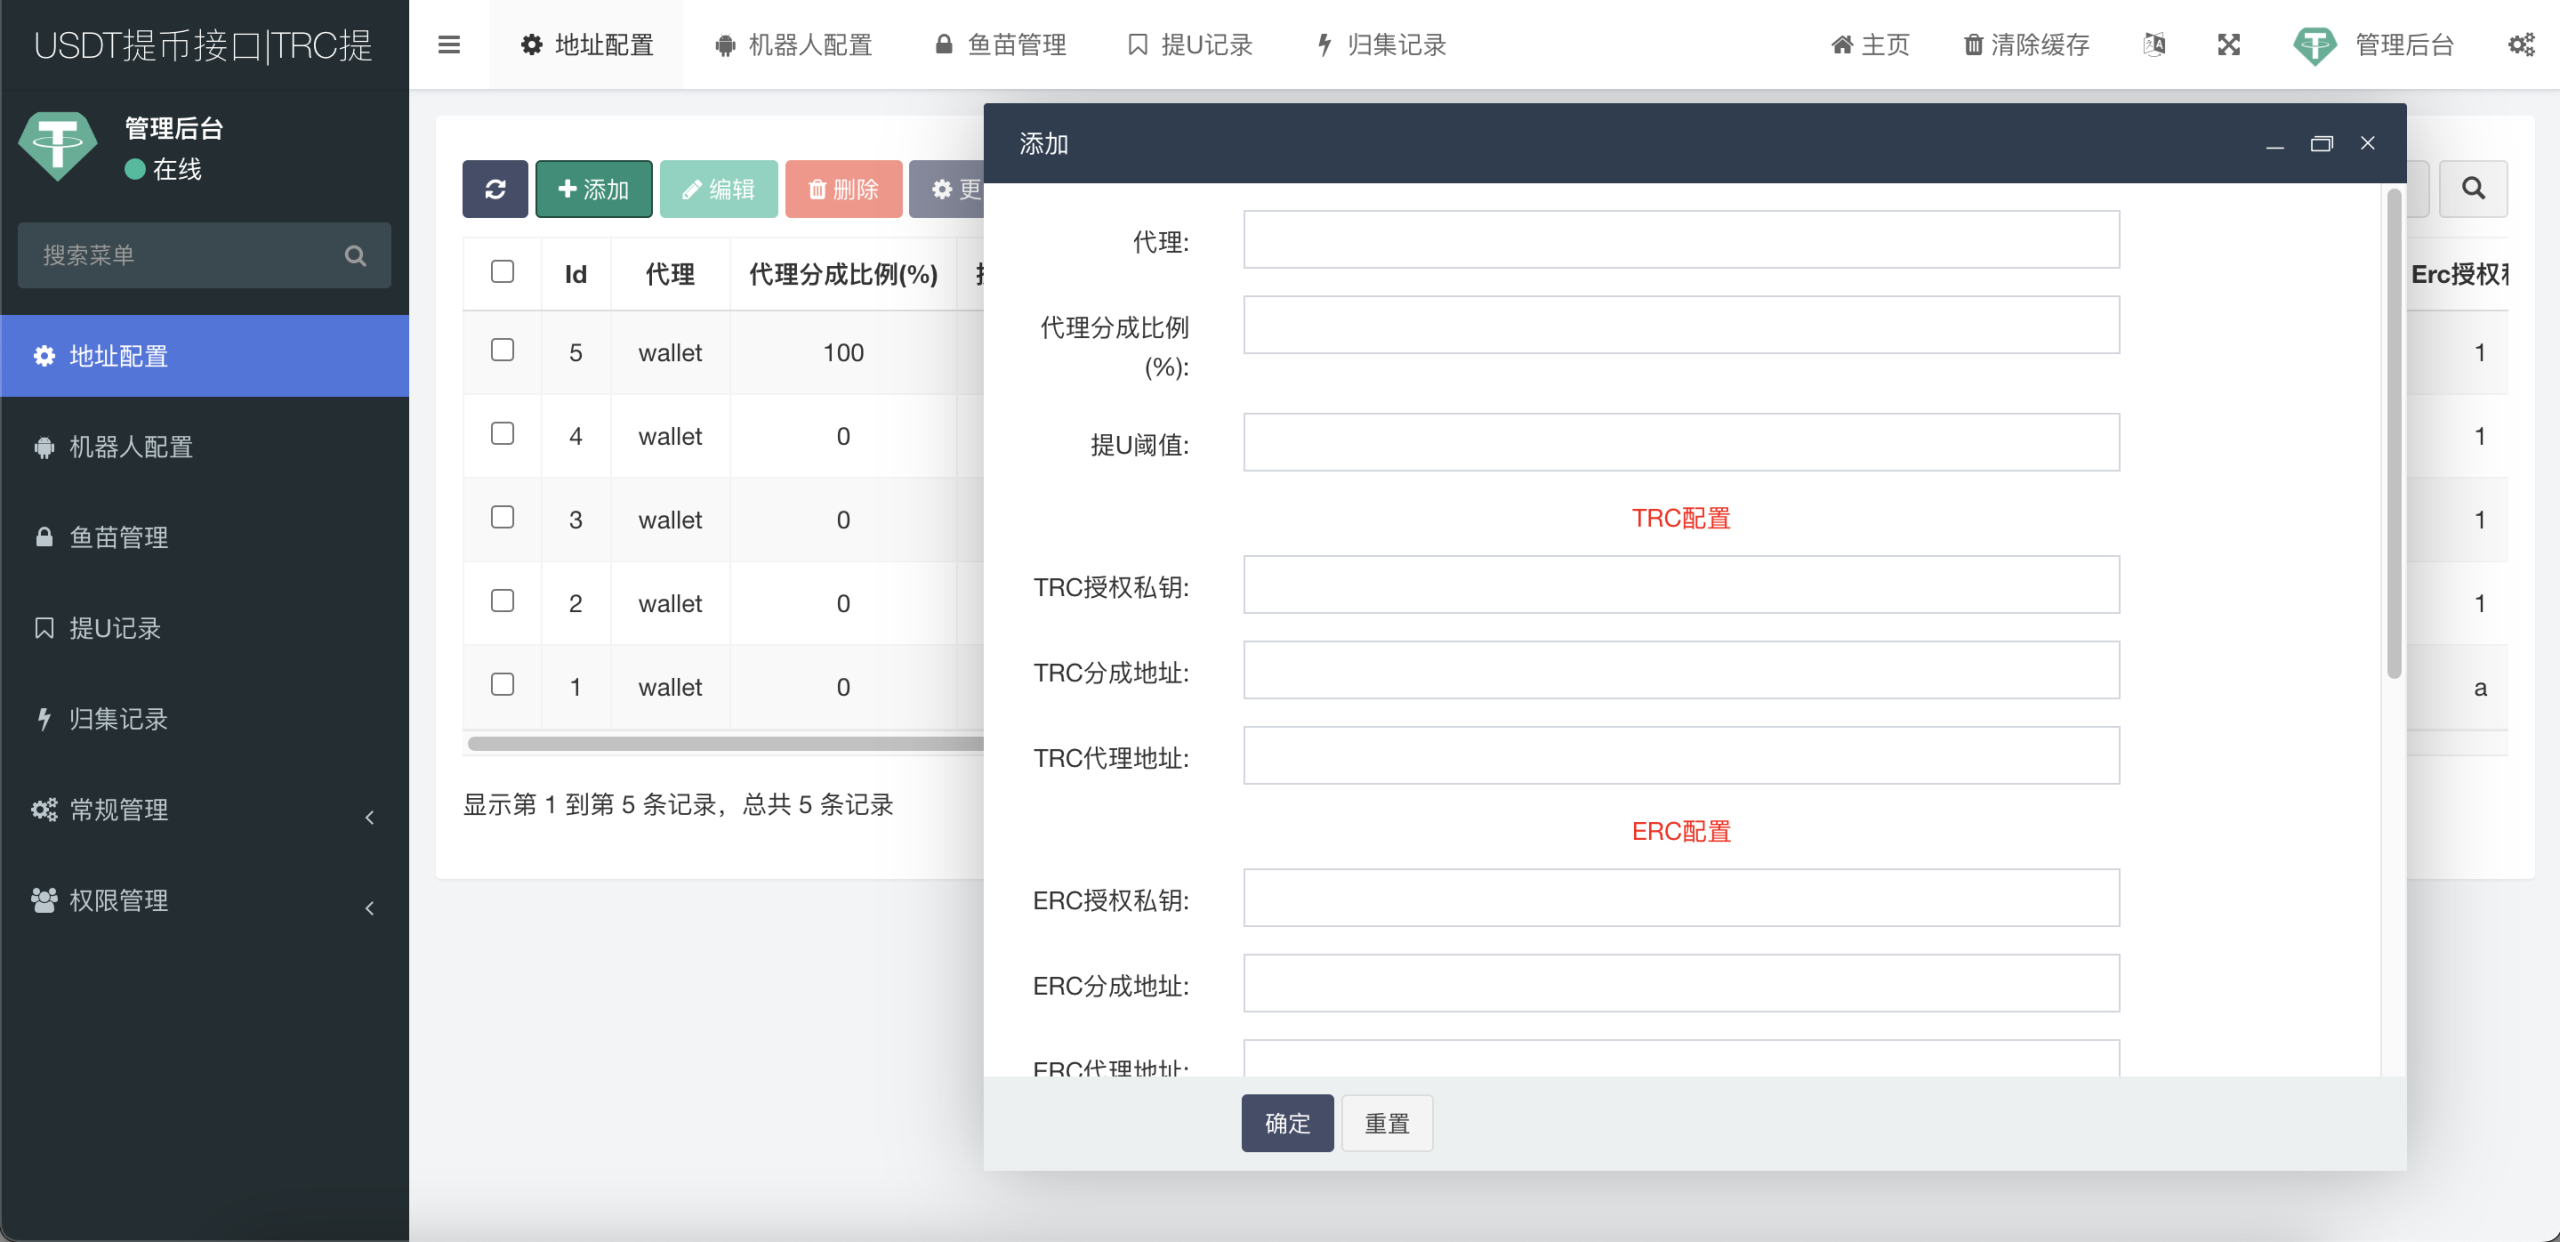
Task: Check the checkbox for row Id 5
Action: 502,350
